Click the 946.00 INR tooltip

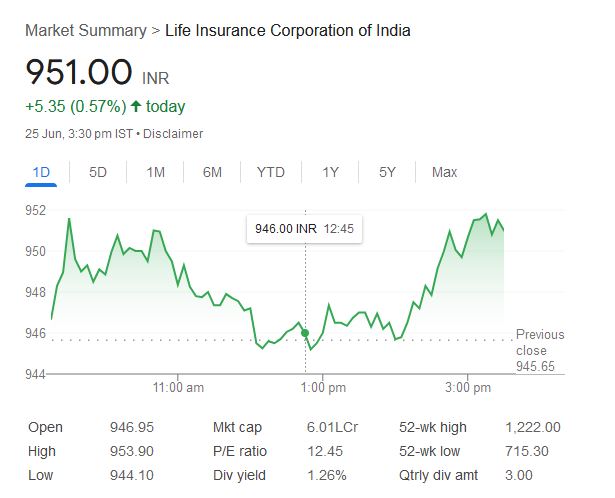(305, 229)
